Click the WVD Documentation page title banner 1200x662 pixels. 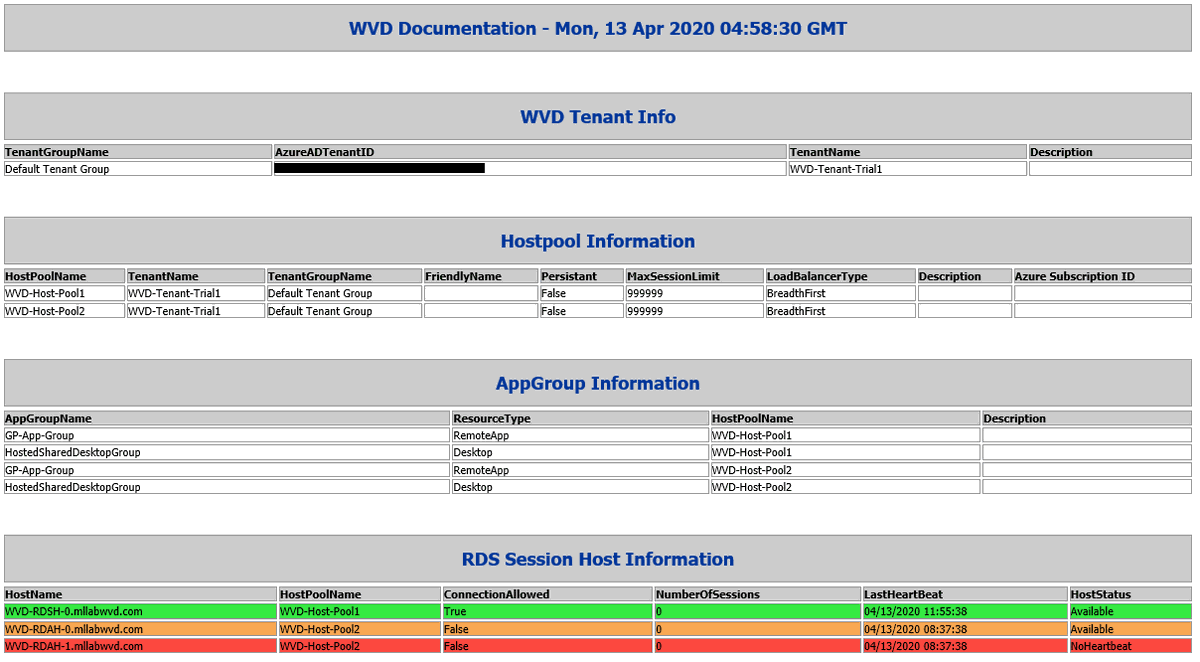point(598,28)
